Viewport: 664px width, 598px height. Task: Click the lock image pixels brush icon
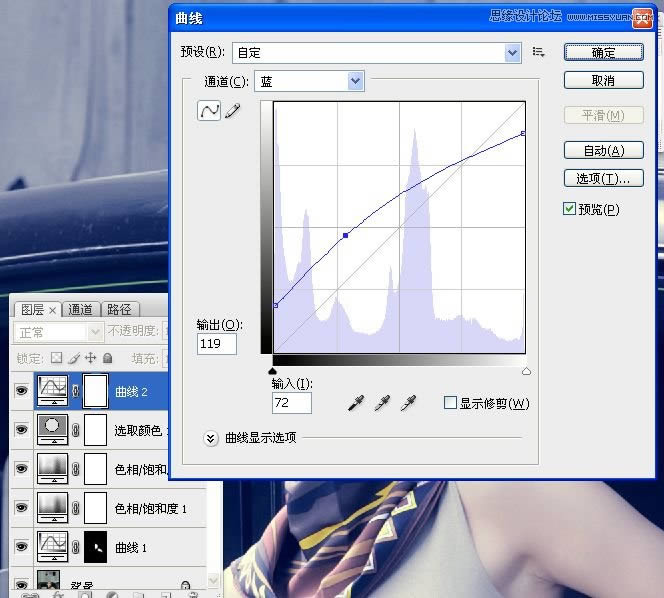point(74,358)
